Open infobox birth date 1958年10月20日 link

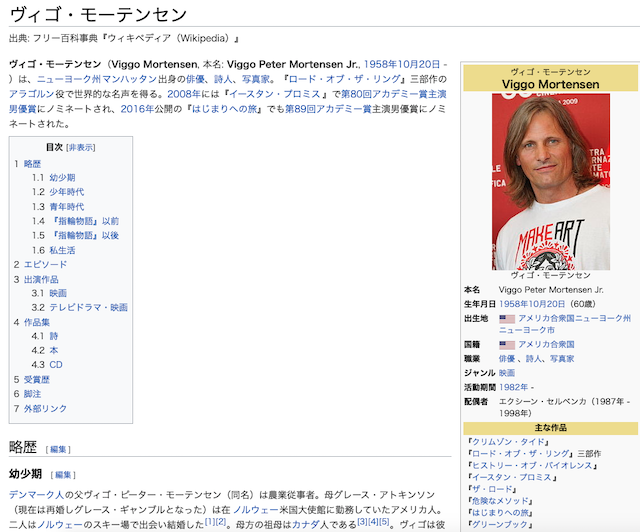pos(532,304)
